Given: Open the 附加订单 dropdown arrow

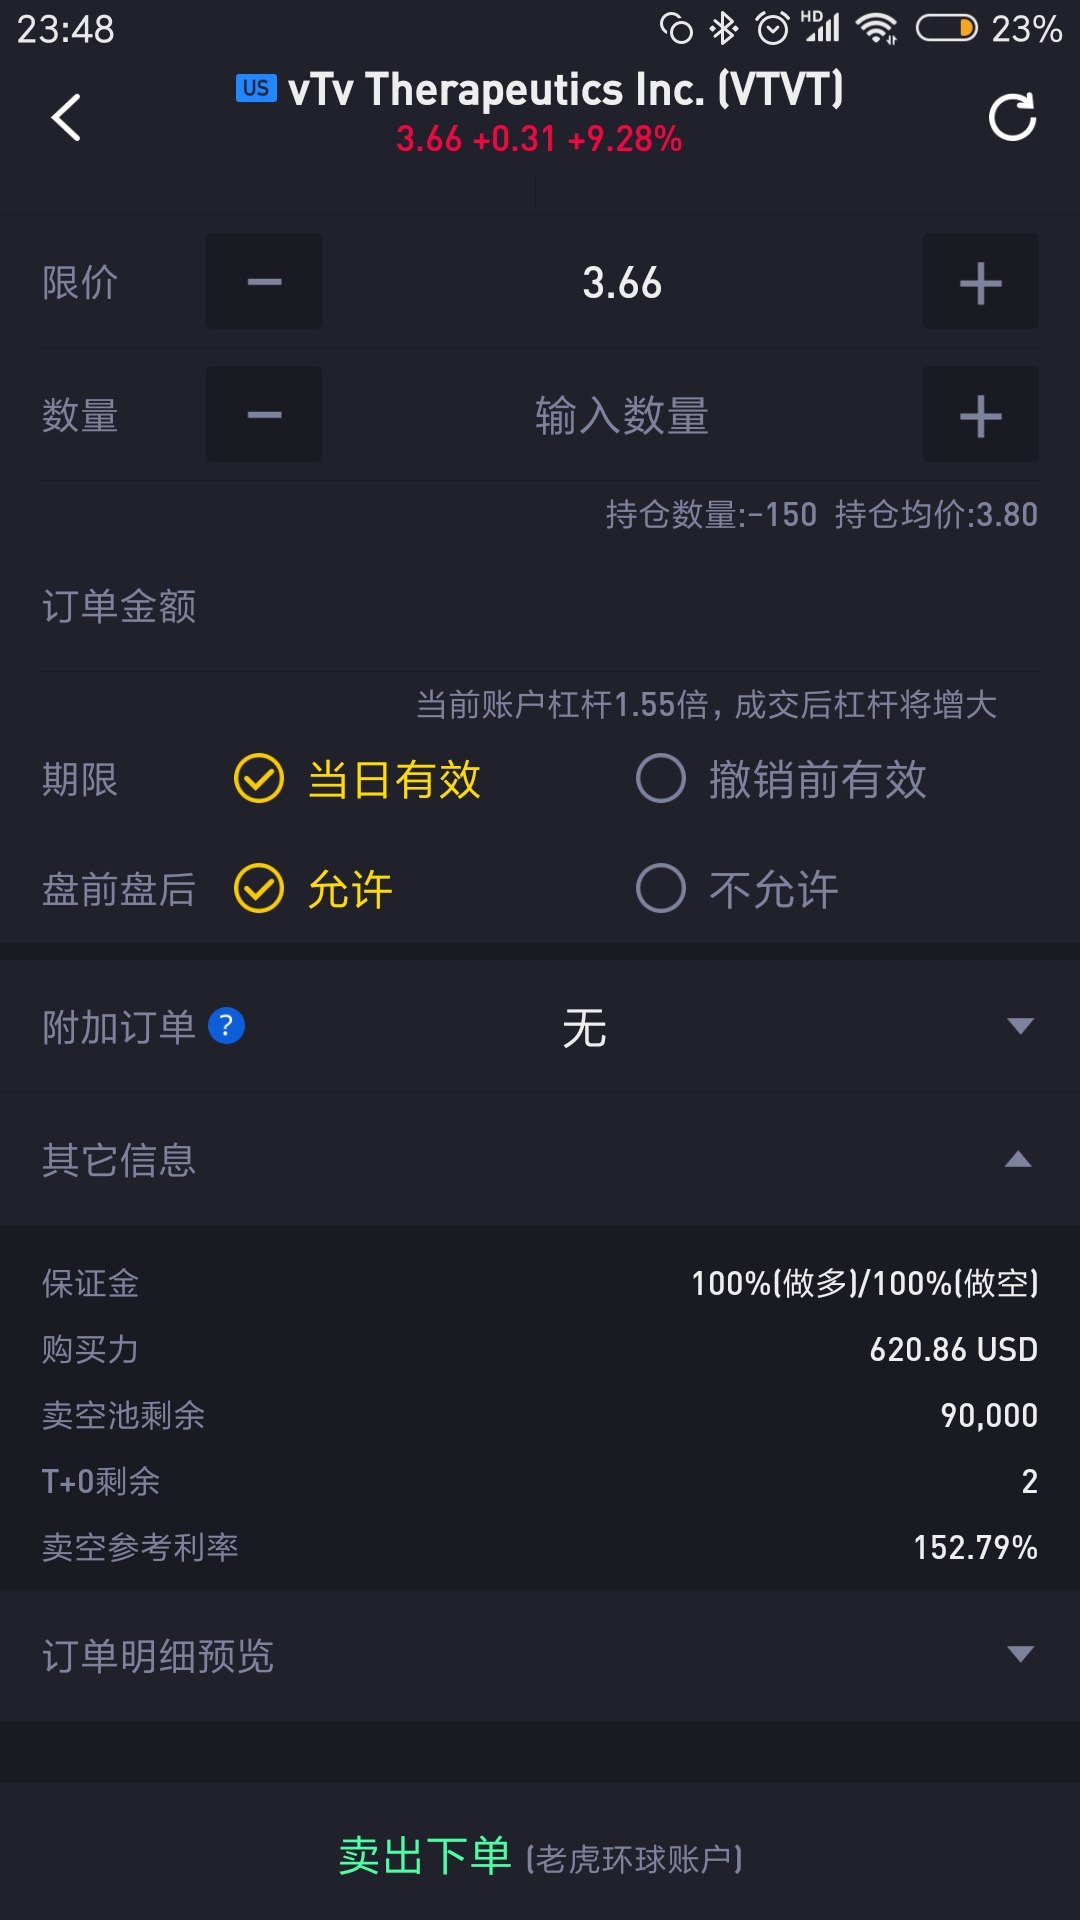Looking at the screenshot, I should [1020, 1026].
